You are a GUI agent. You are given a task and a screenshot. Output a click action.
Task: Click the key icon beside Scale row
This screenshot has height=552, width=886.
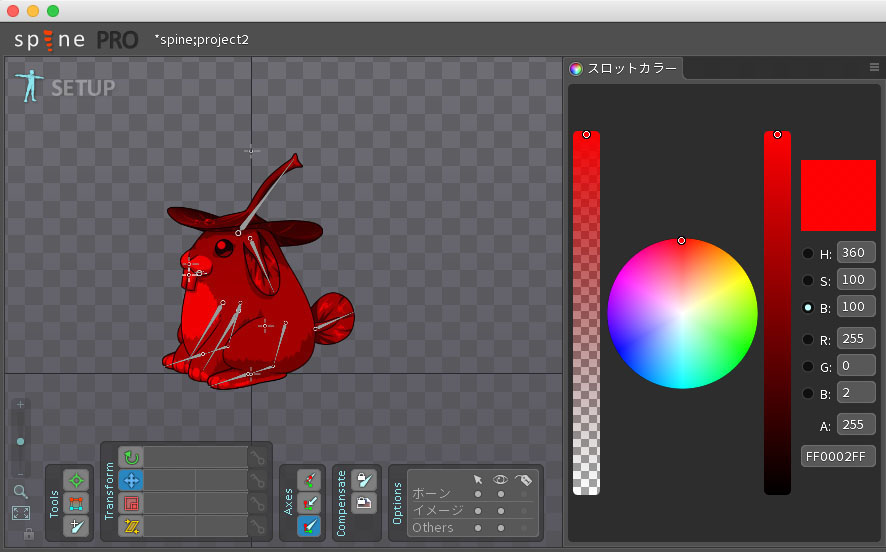(258, 503)
